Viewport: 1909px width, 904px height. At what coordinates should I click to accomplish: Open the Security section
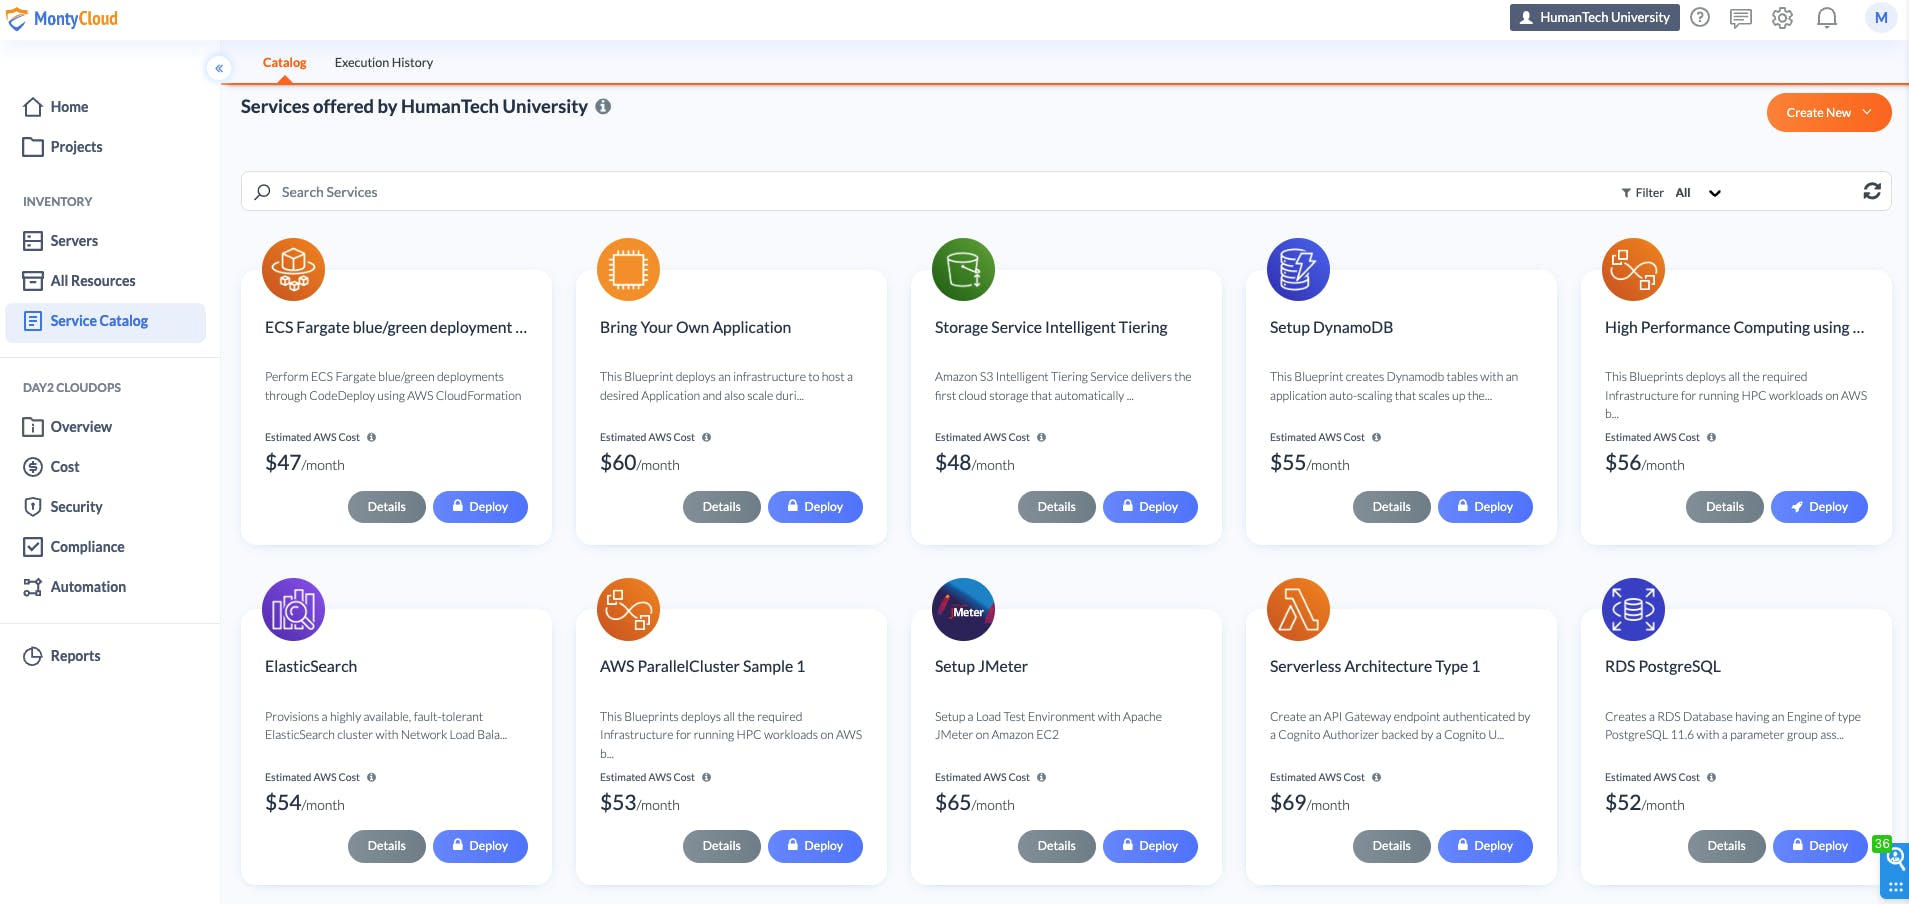pyautogui.click(x=75, y=506)
